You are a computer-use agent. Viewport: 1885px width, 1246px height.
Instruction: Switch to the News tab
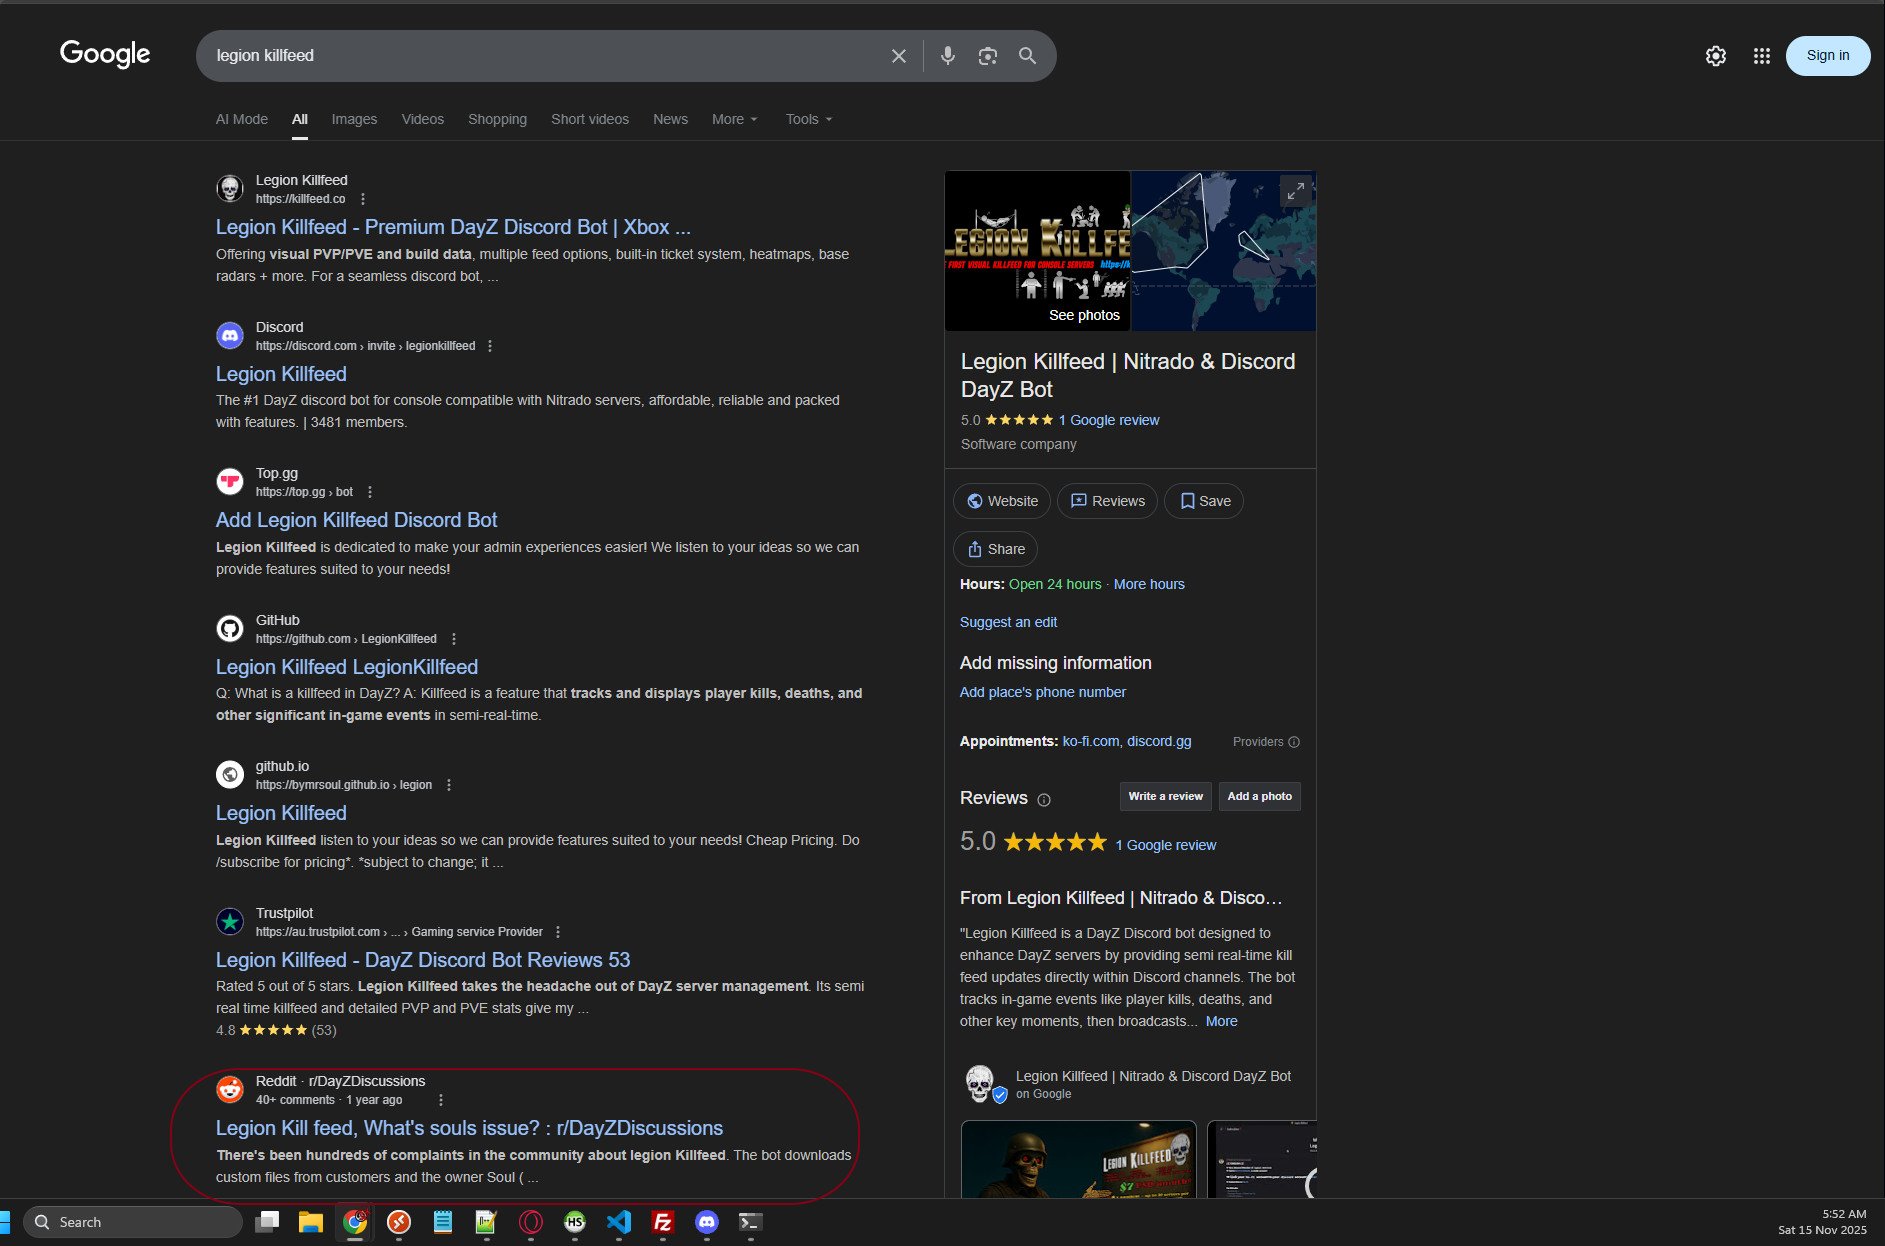pyautogui.click(x=670, y=119)
